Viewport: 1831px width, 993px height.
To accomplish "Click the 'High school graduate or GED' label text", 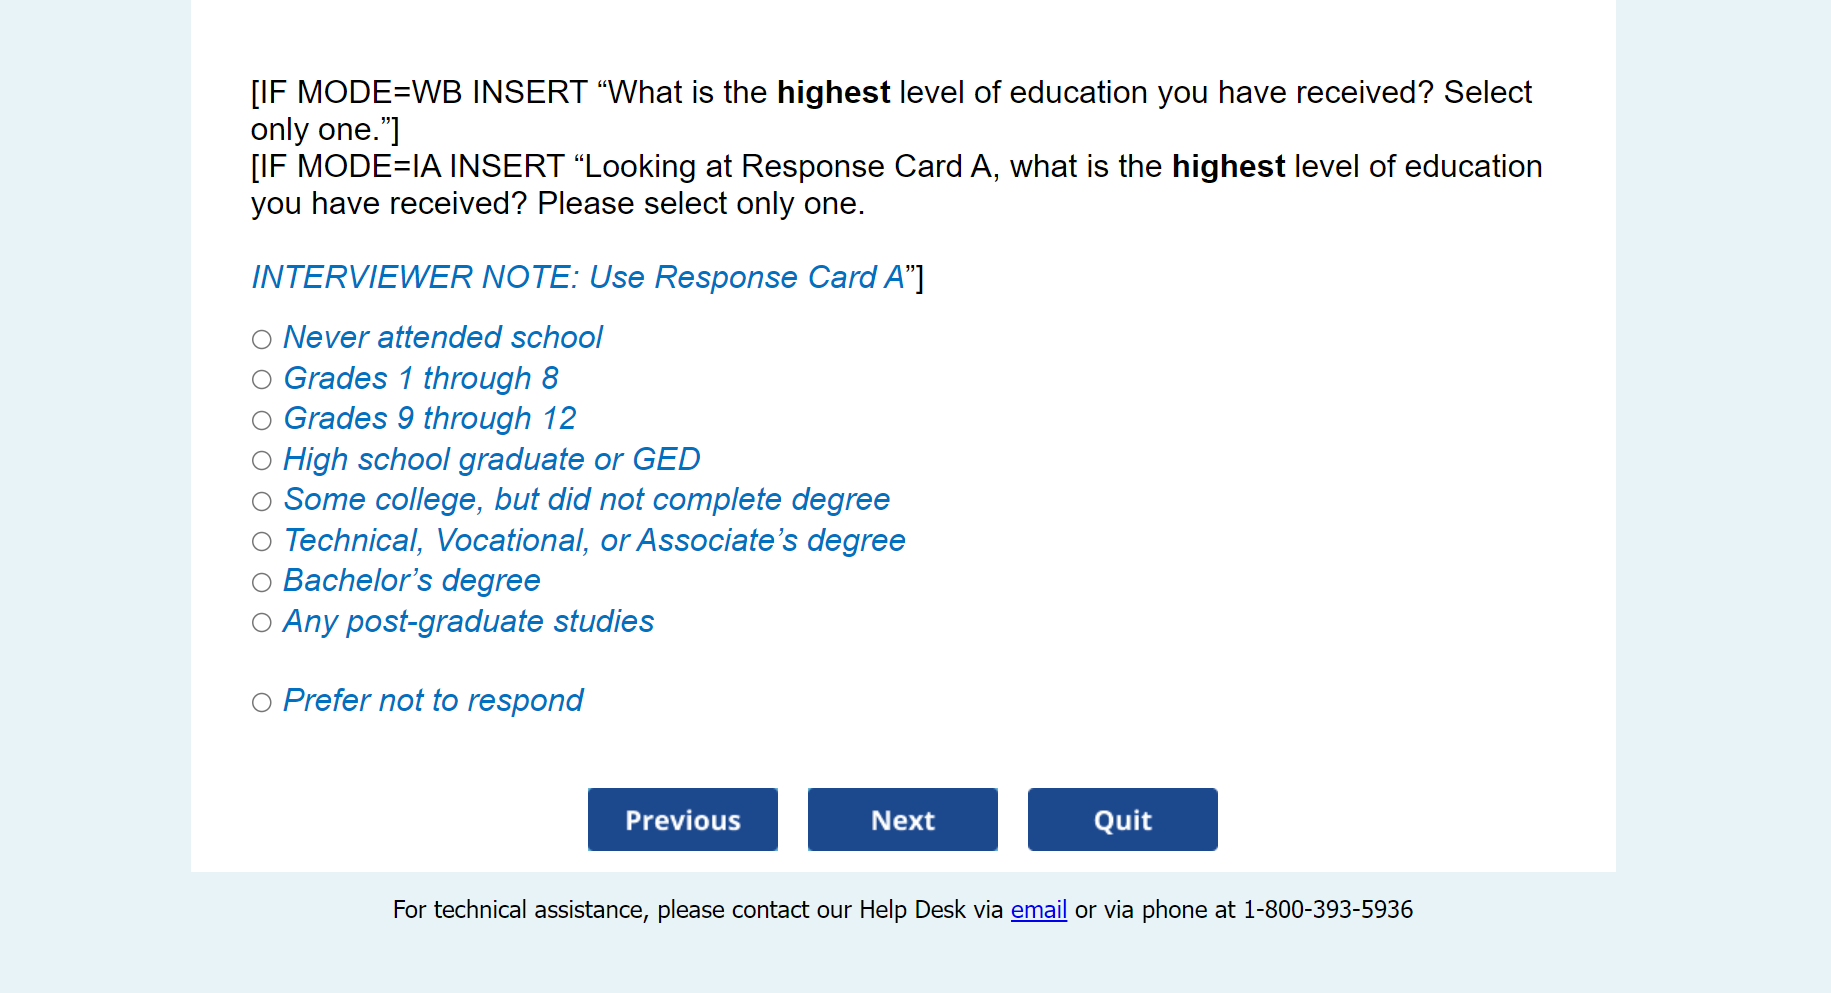I will (x=492, y=460).
